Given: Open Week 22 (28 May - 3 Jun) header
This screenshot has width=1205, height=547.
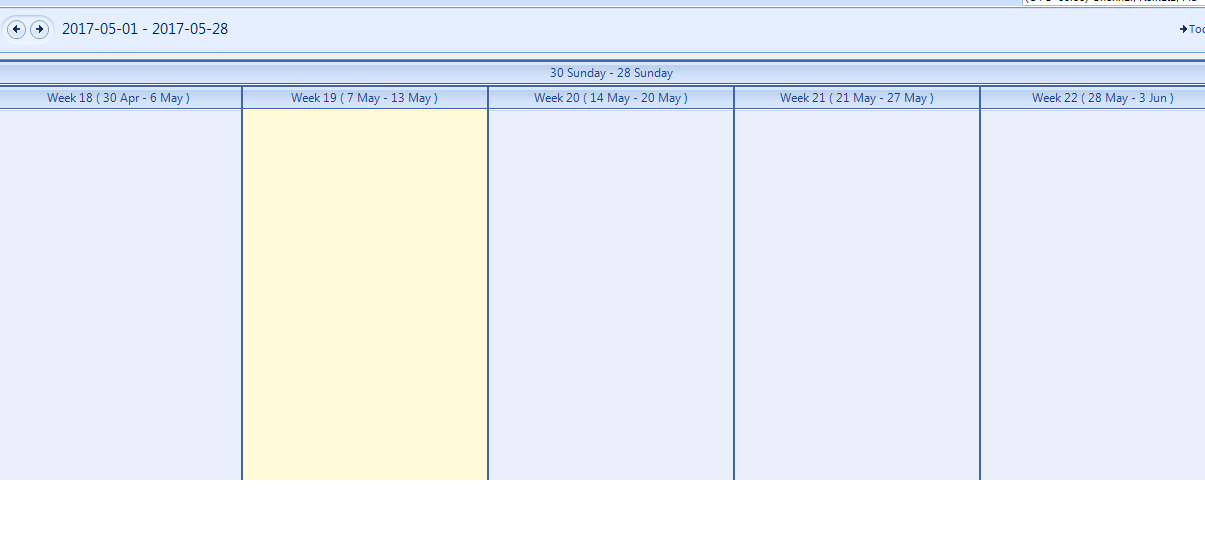Looking at the screenshot, I should click(1093, 98).
